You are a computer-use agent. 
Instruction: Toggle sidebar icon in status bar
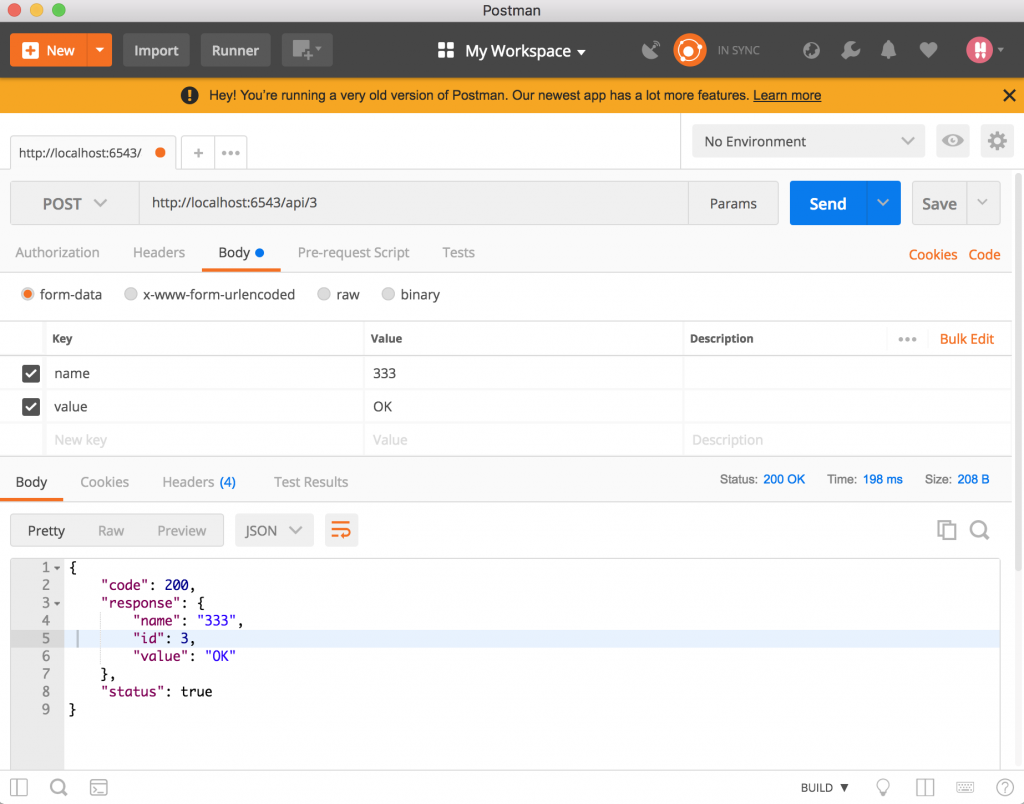[x=19, y=788]
